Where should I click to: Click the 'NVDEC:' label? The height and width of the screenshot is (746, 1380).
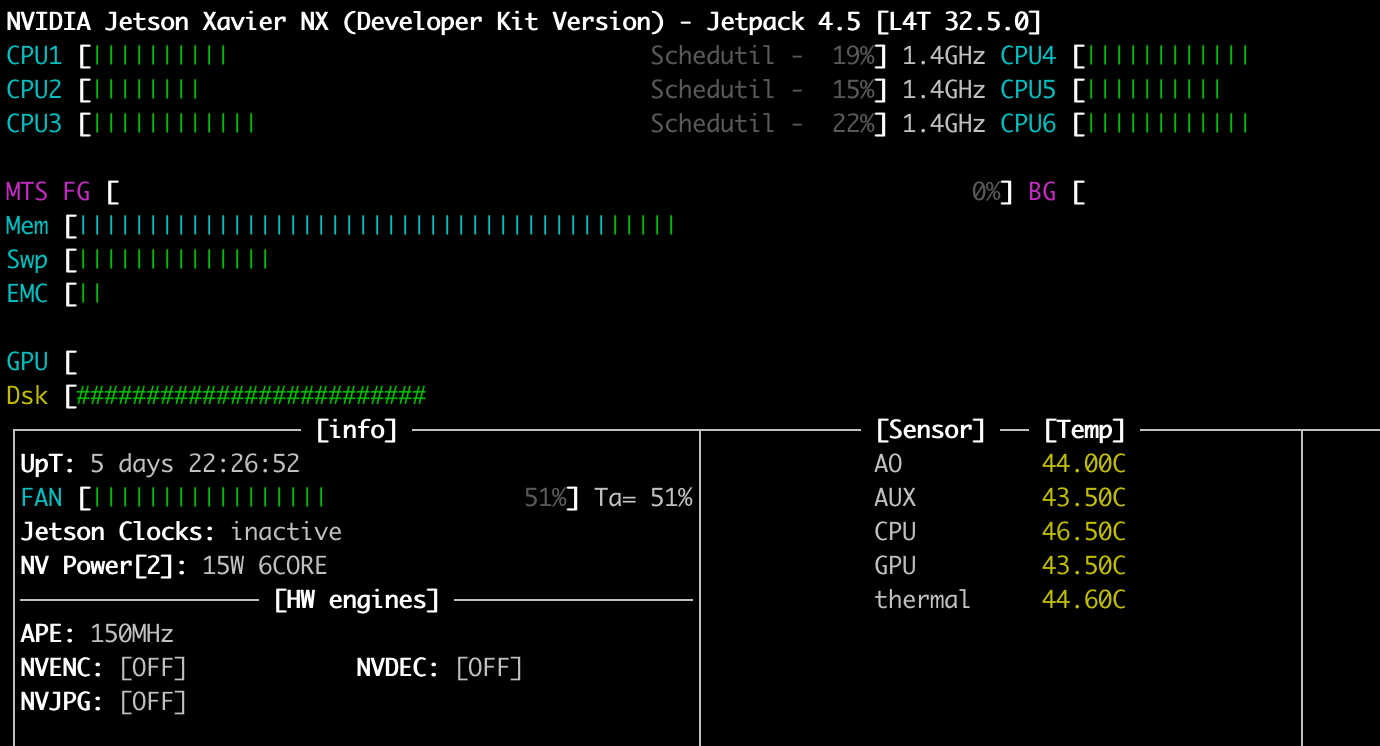(398, 668)
